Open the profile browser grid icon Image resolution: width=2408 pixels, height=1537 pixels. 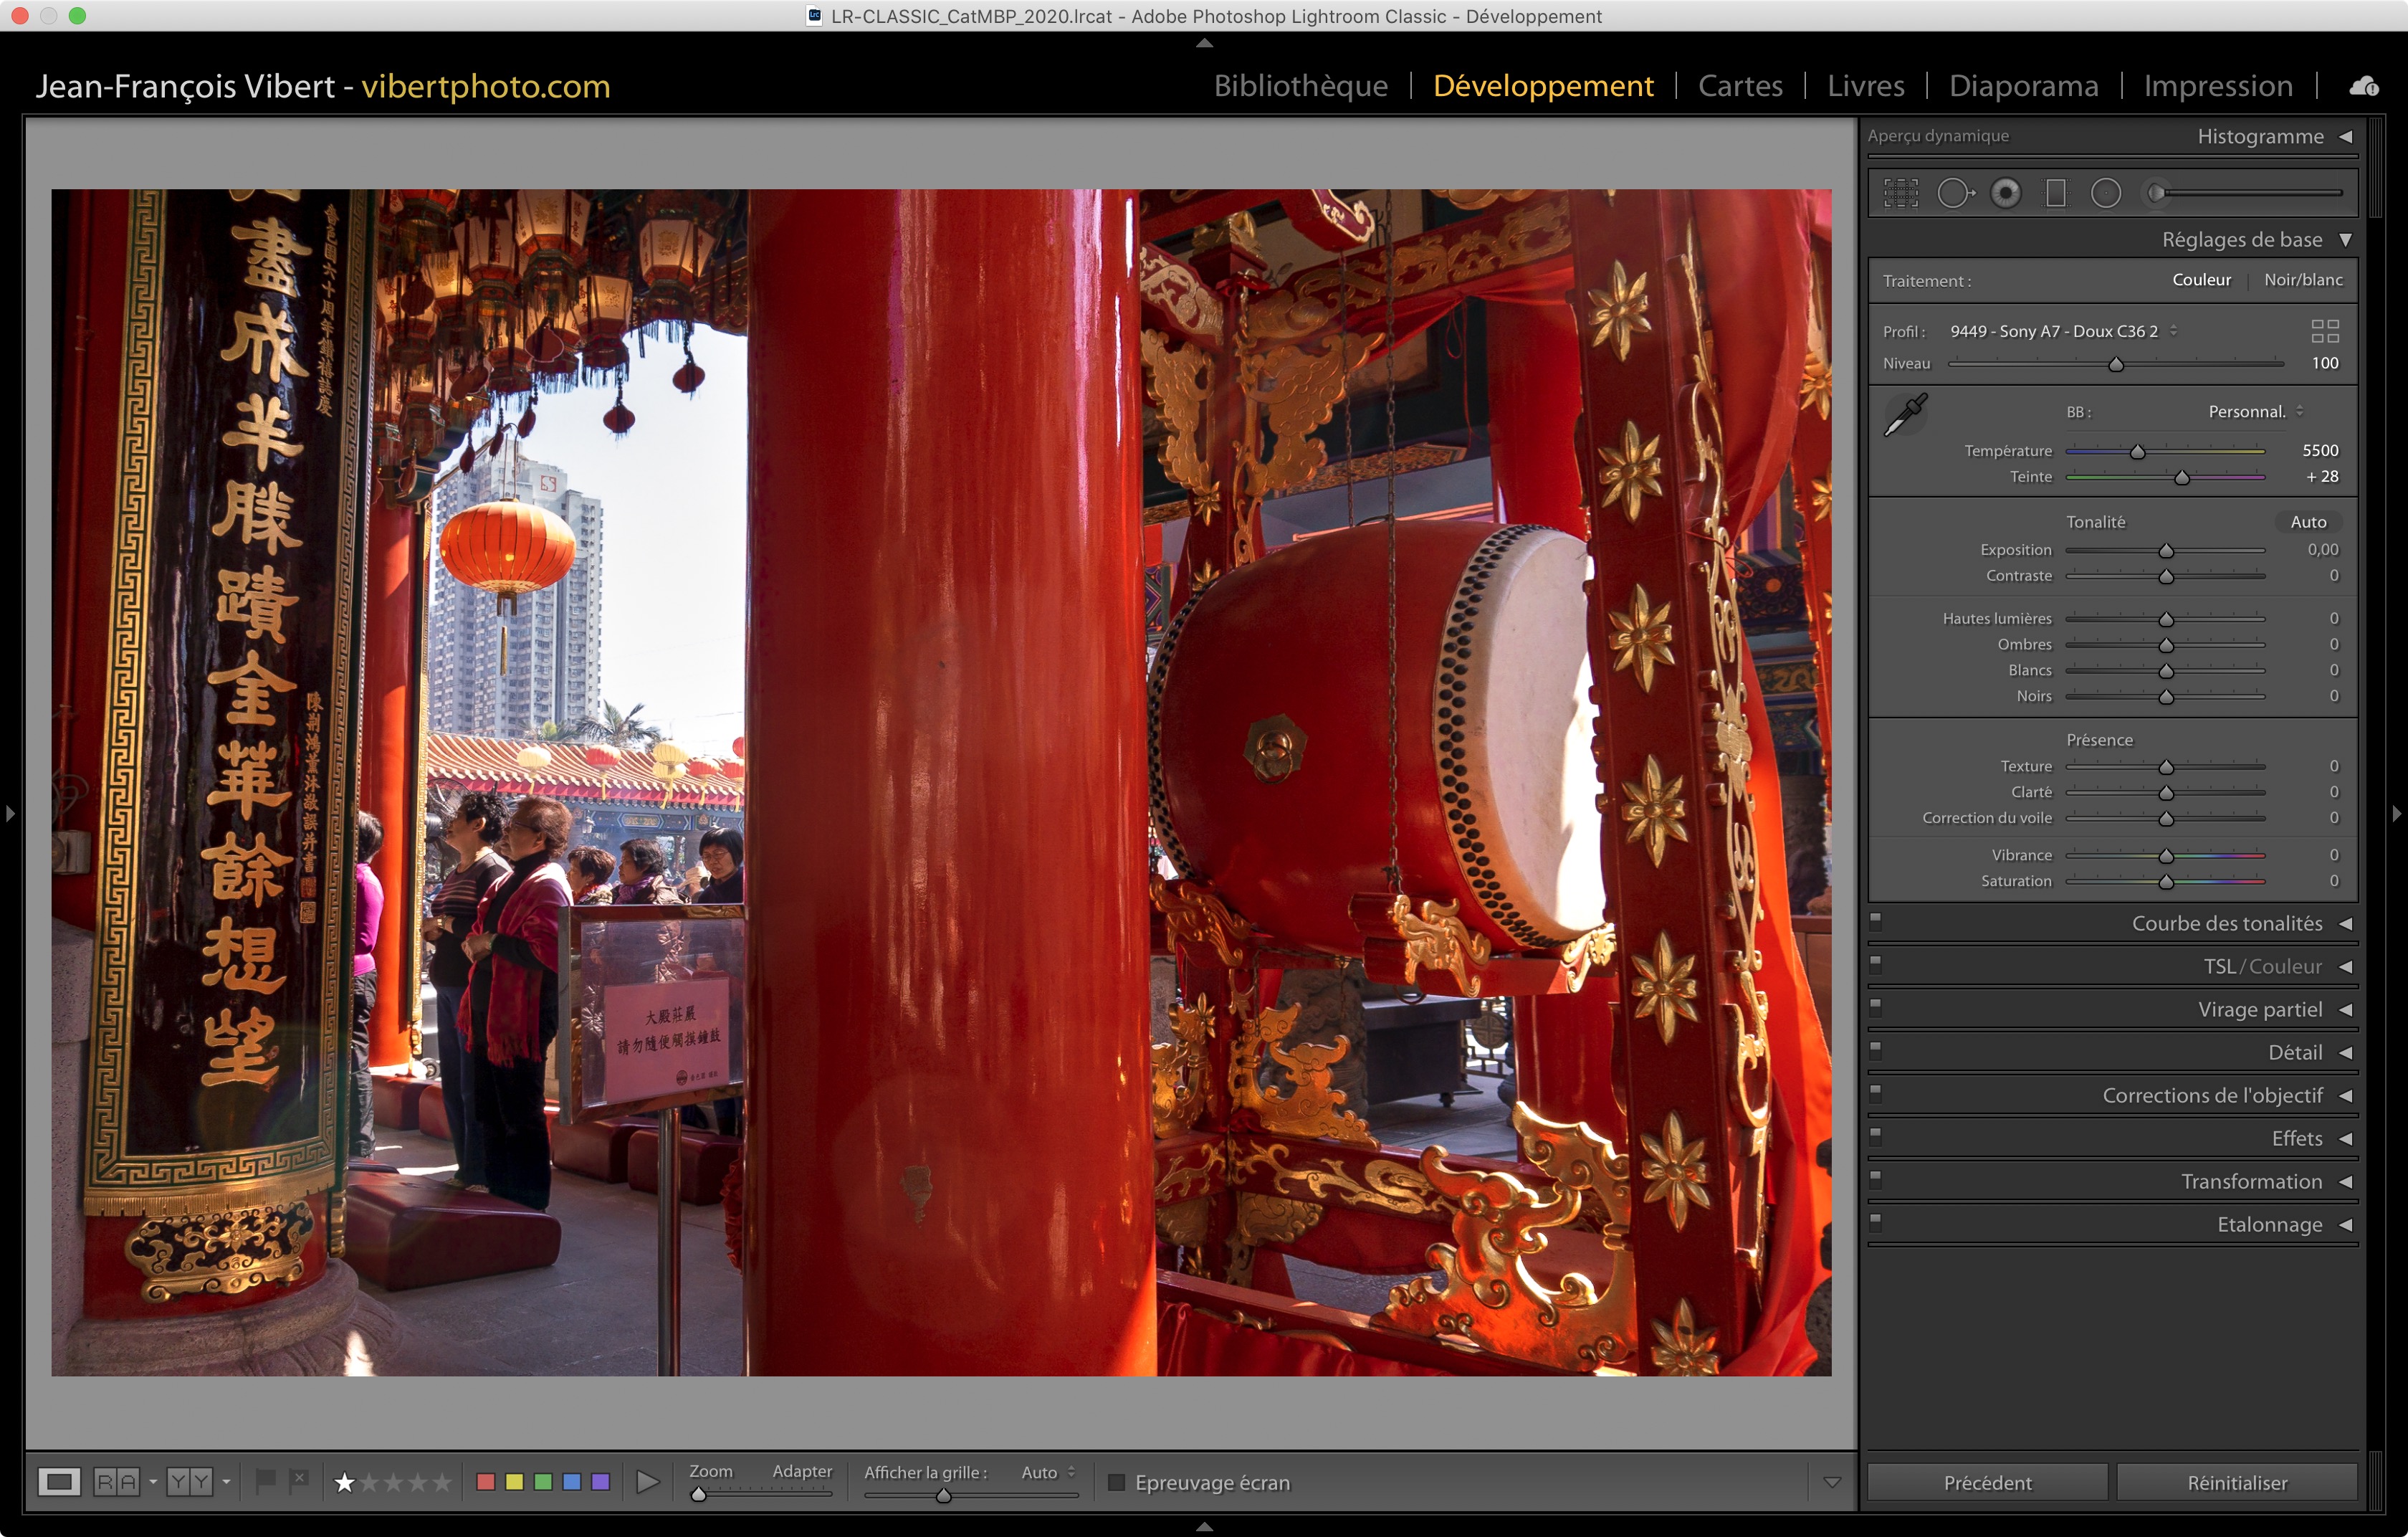pyautogui.click(x=2324, y=331)
